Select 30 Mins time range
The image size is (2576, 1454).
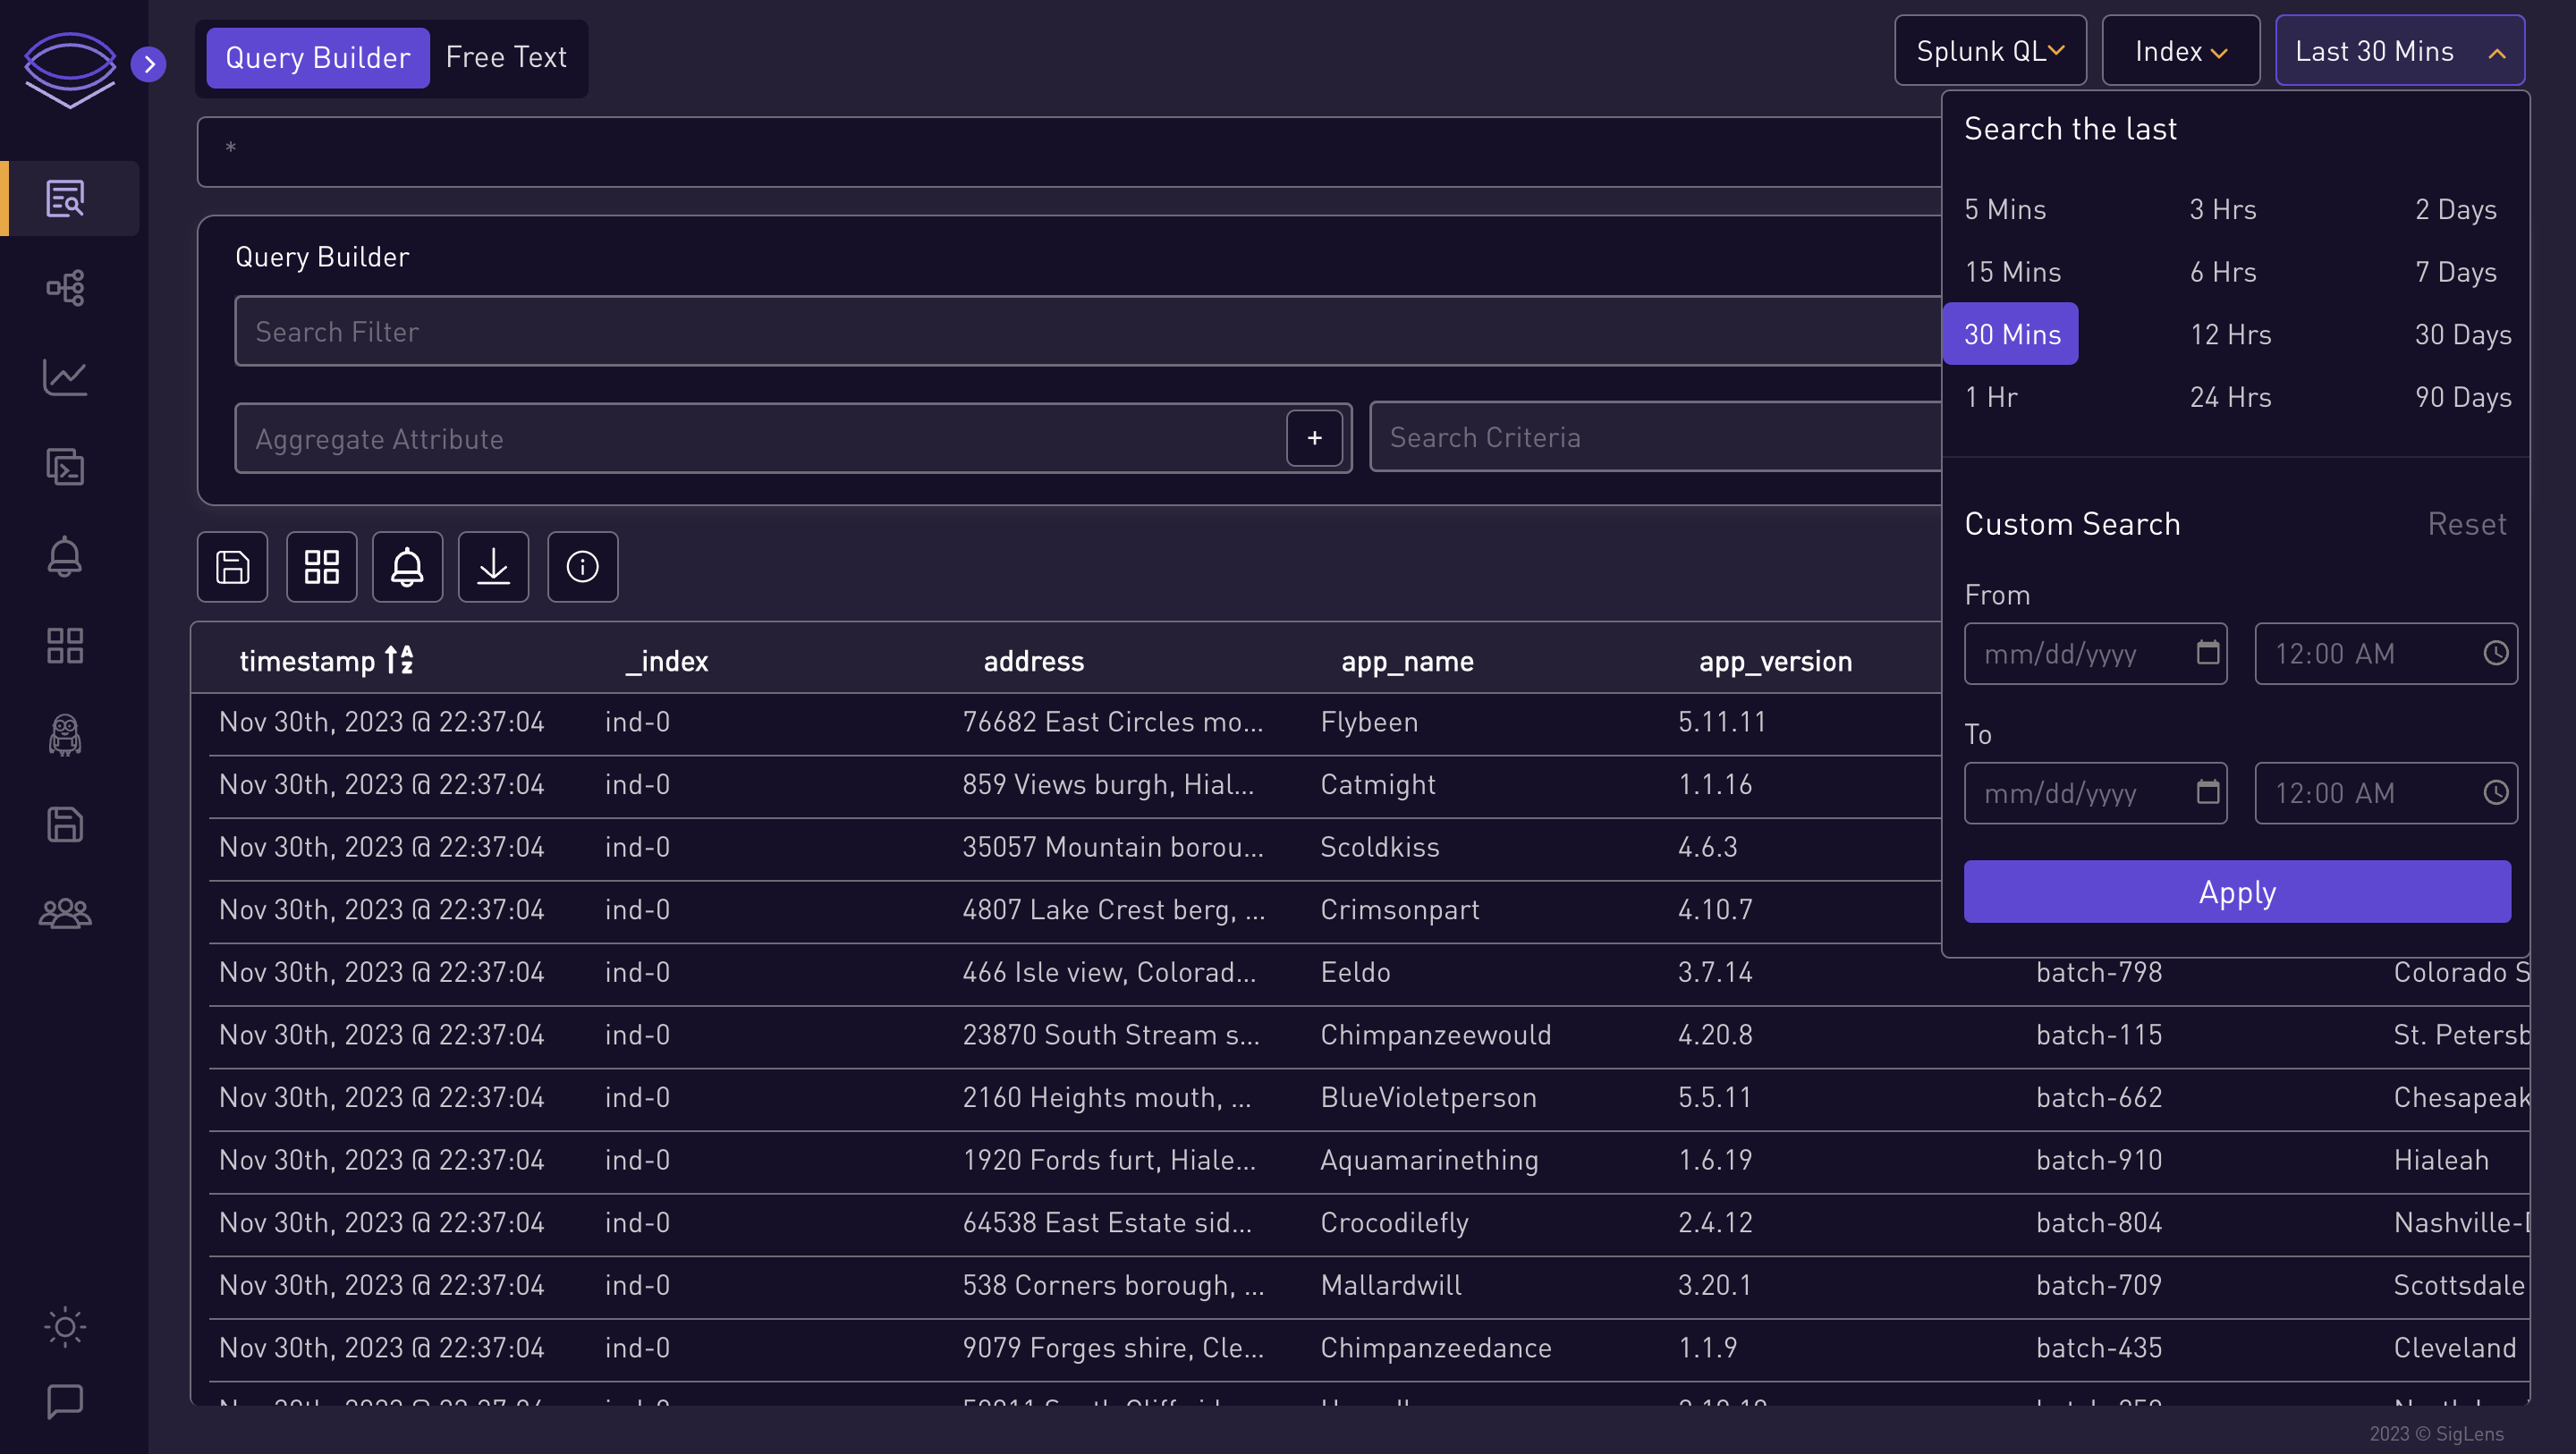click(x=2010, y=334)
